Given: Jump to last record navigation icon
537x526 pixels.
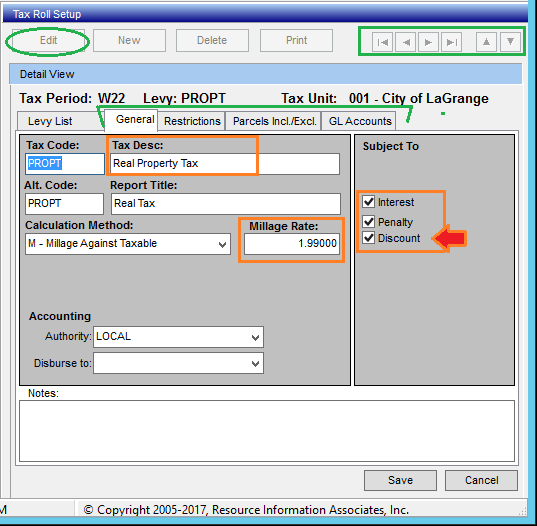Looking at the screenshot, I should (x=451, y=42).
